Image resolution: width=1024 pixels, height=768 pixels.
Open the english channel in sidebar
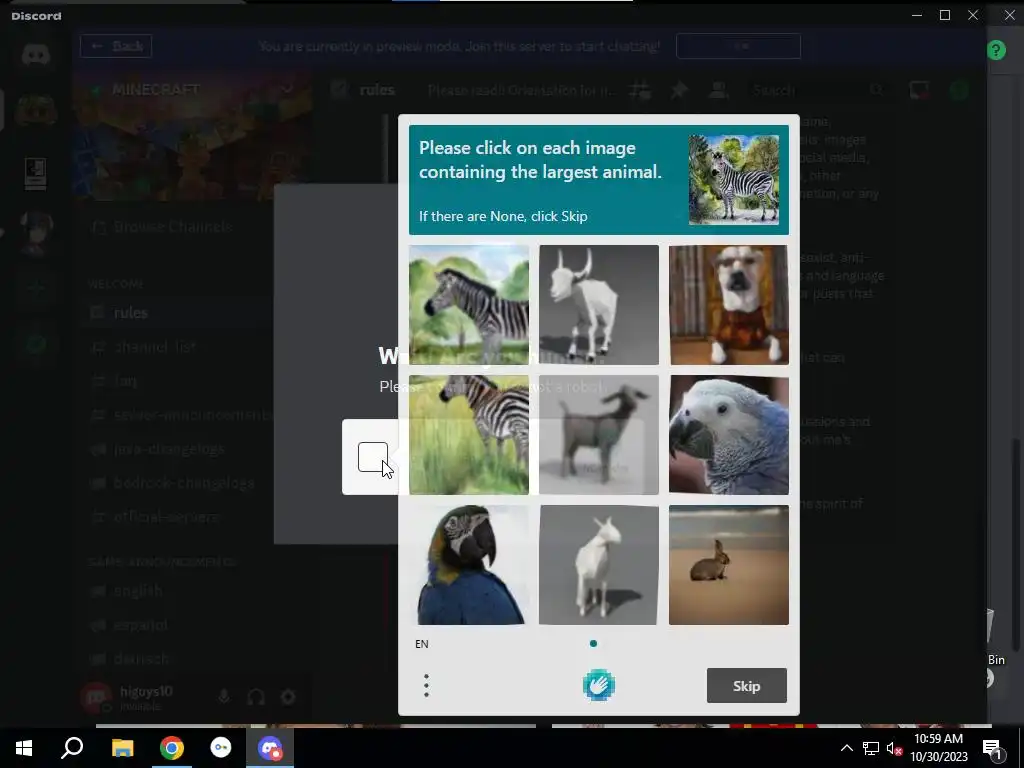[138, 591]
